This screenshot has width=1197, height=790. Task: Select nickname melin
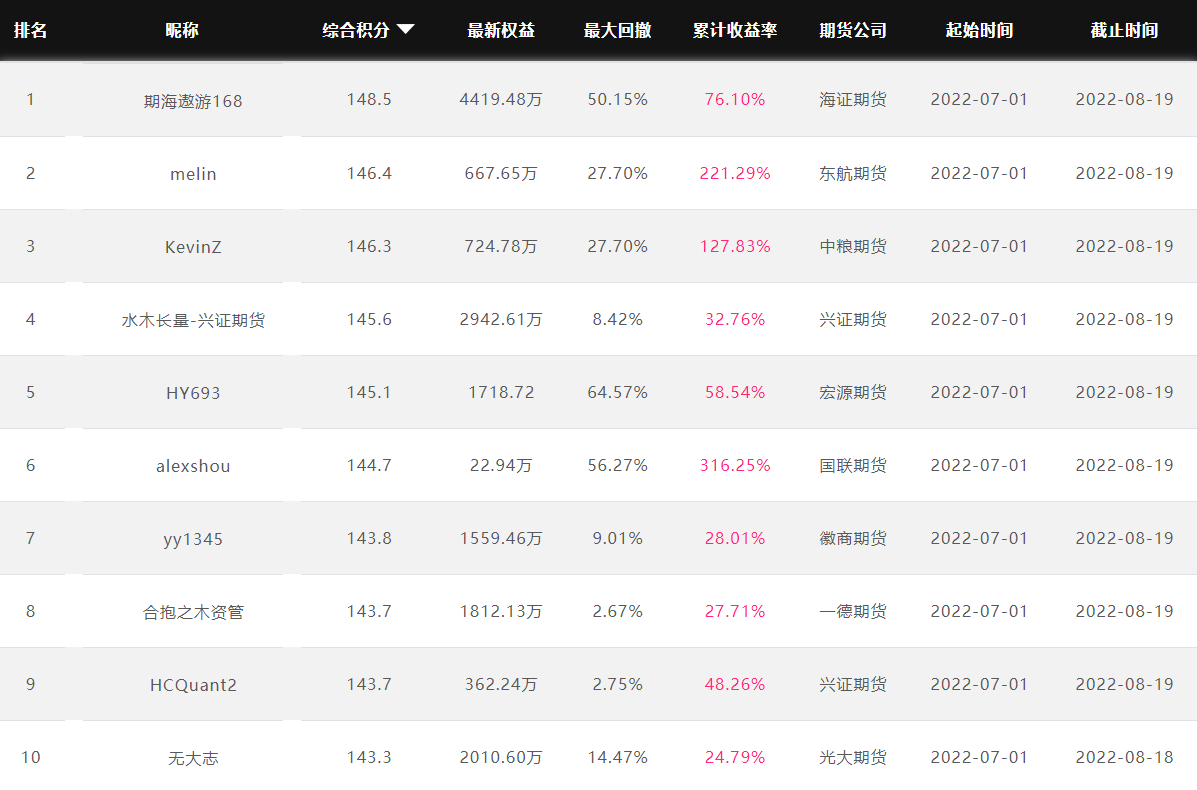193,174
